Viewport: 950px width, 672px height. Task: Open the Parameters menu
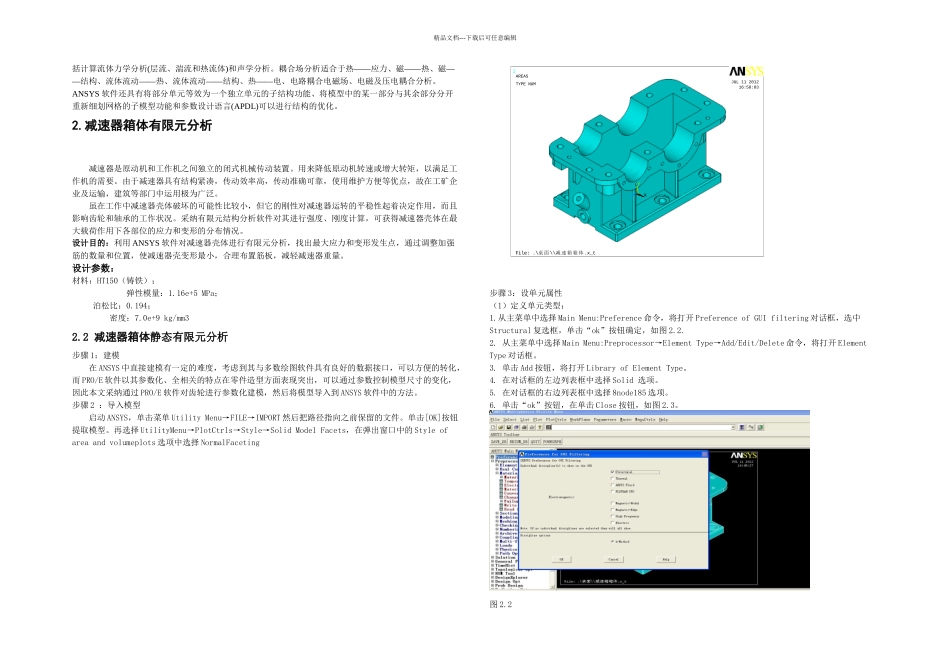[x=605, y=419]
